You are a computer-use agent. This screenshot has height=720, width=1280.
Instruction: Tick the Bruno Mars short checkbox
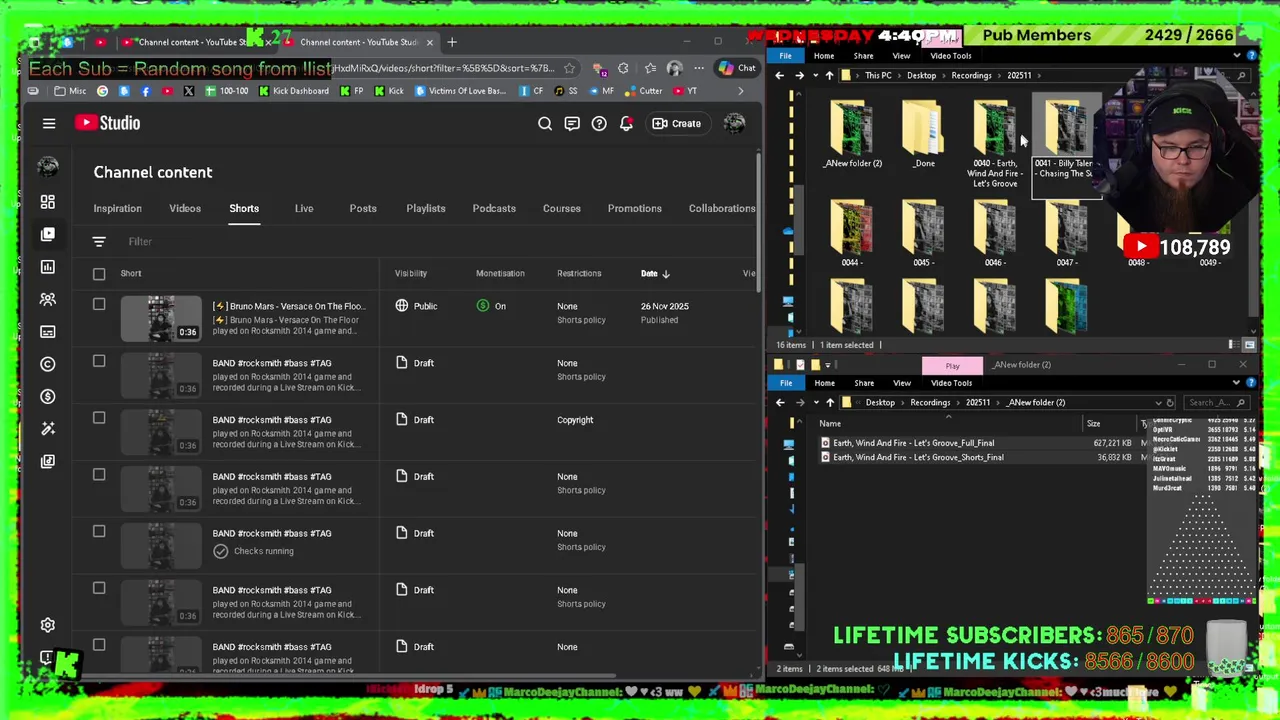[99, 304]
